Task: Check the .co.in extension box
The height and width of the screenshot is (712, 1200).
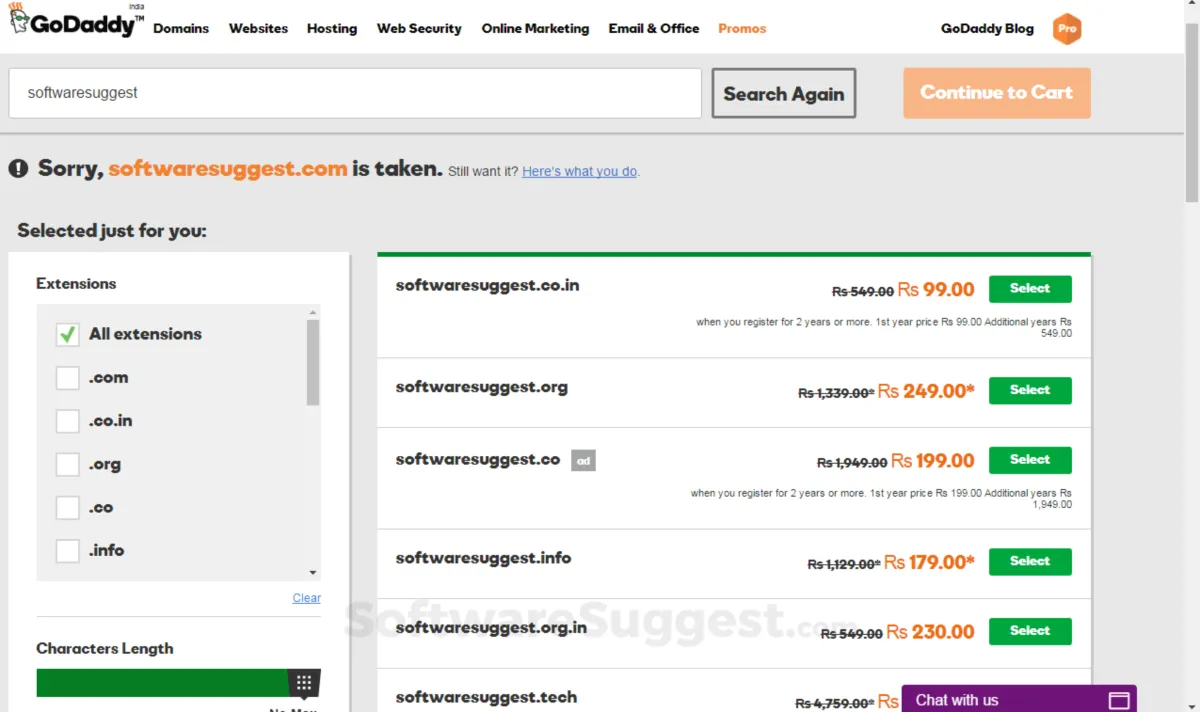Action: [x=68, y=421]
